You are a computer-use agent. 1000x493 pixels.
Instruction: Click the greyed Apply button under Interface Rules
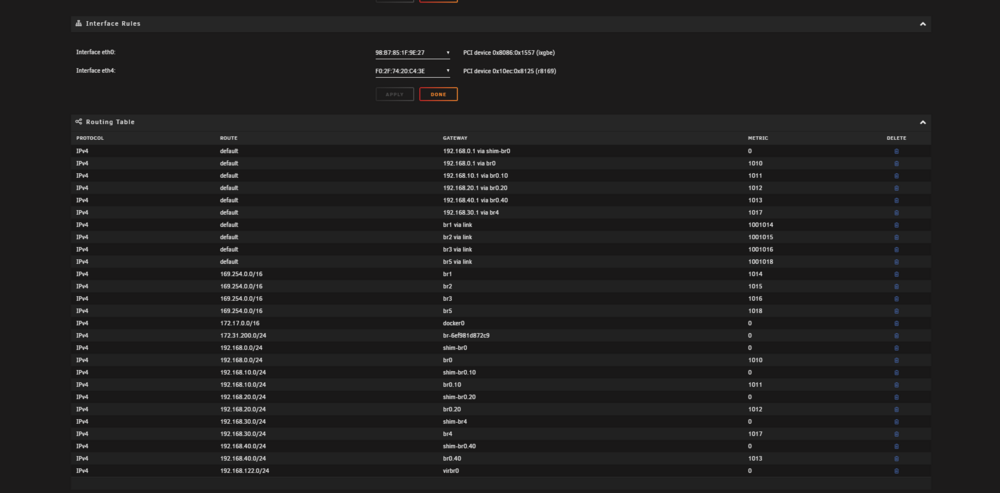tap(395, 94)
